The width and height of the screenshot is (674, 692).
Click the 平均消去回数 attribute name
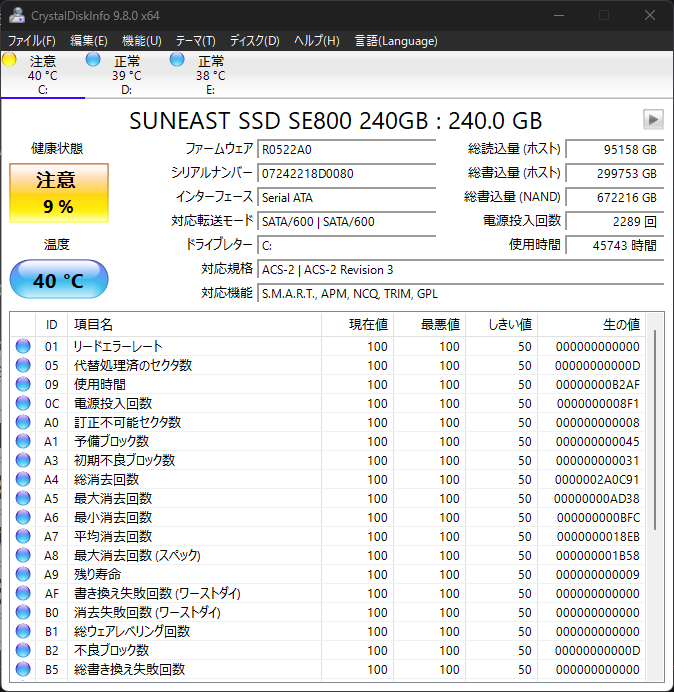[113, 536]
